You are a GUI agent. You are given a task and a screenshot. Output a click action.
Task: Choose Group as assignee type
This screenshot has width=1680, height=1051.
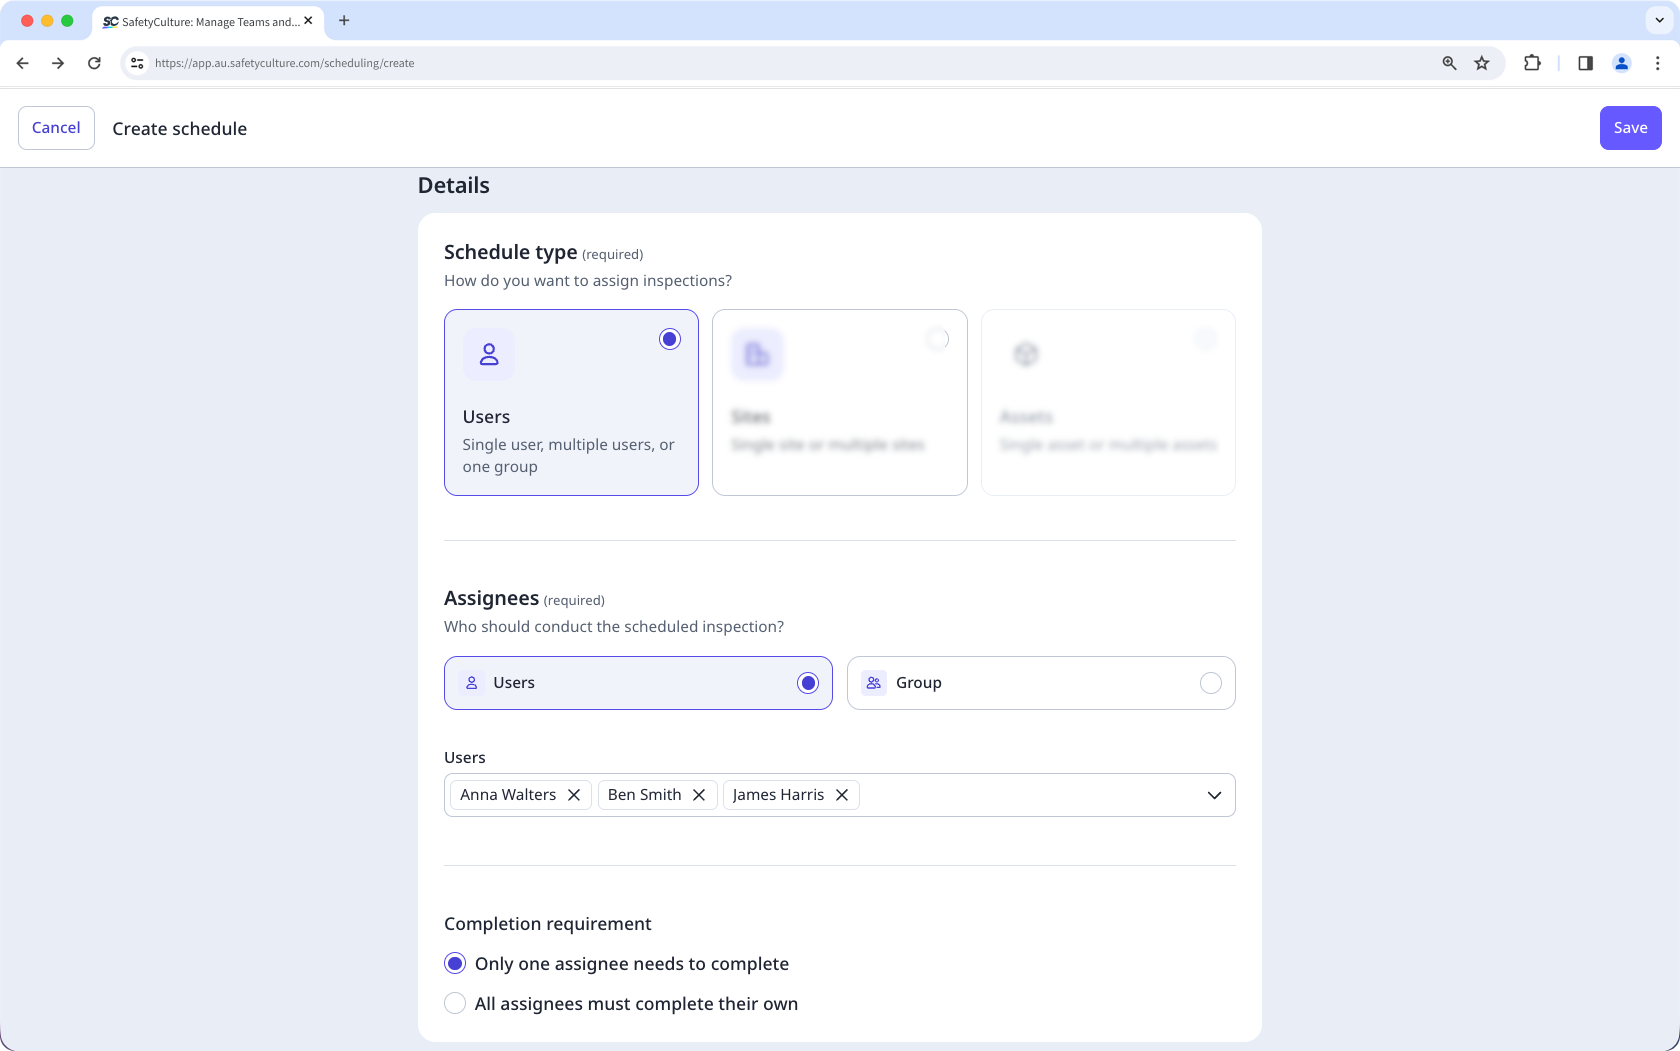pos(1041,683)
